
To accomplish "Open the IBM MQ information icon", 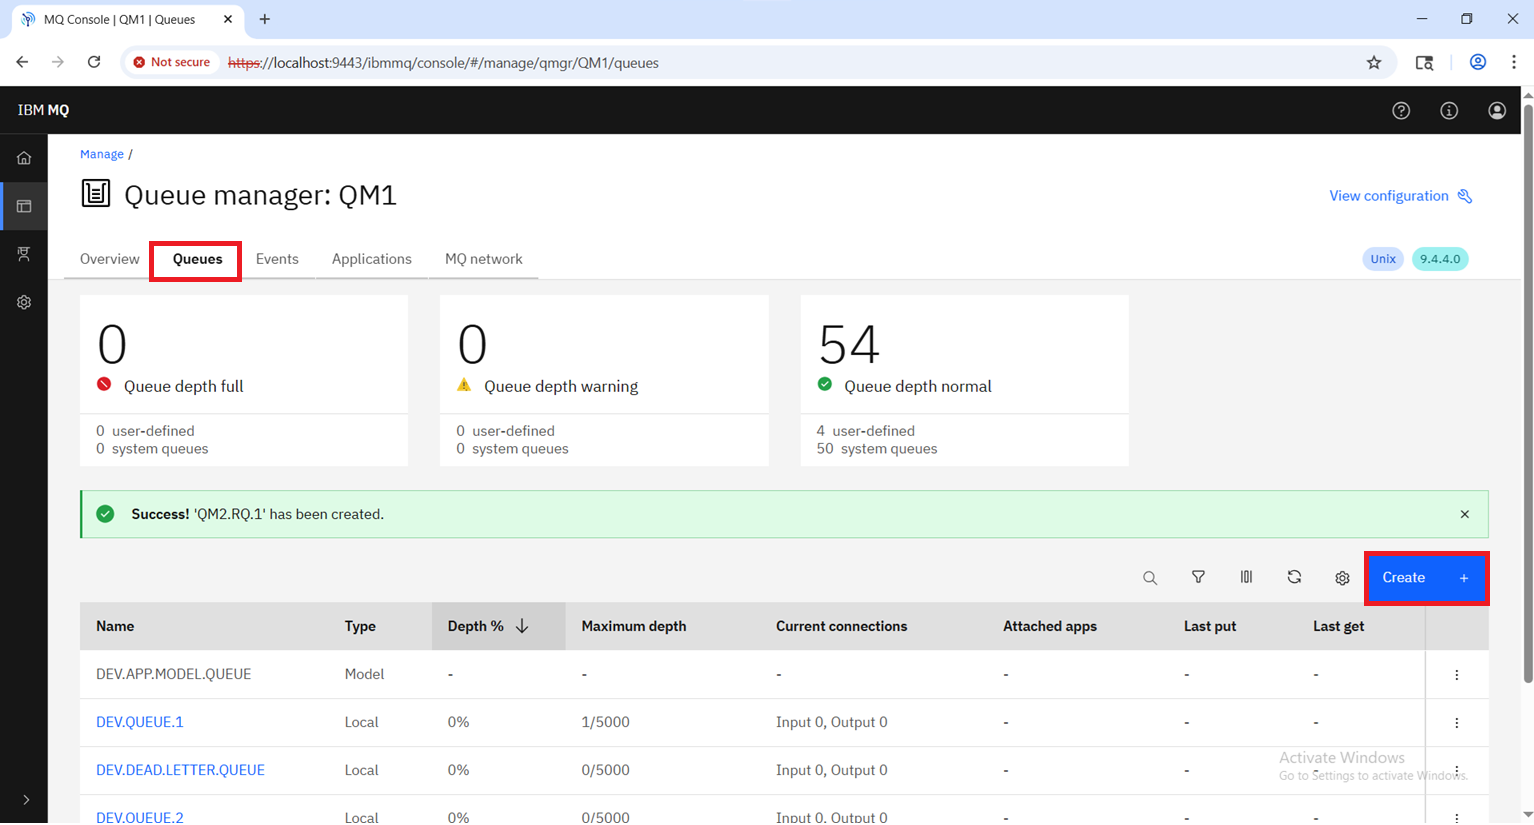I will point(1449,111).
